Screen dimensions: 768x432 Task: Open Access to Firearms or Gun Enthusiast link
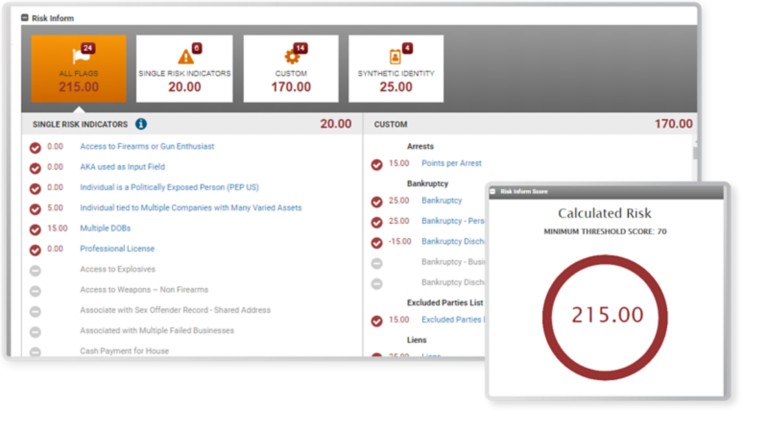pos(147,146)
